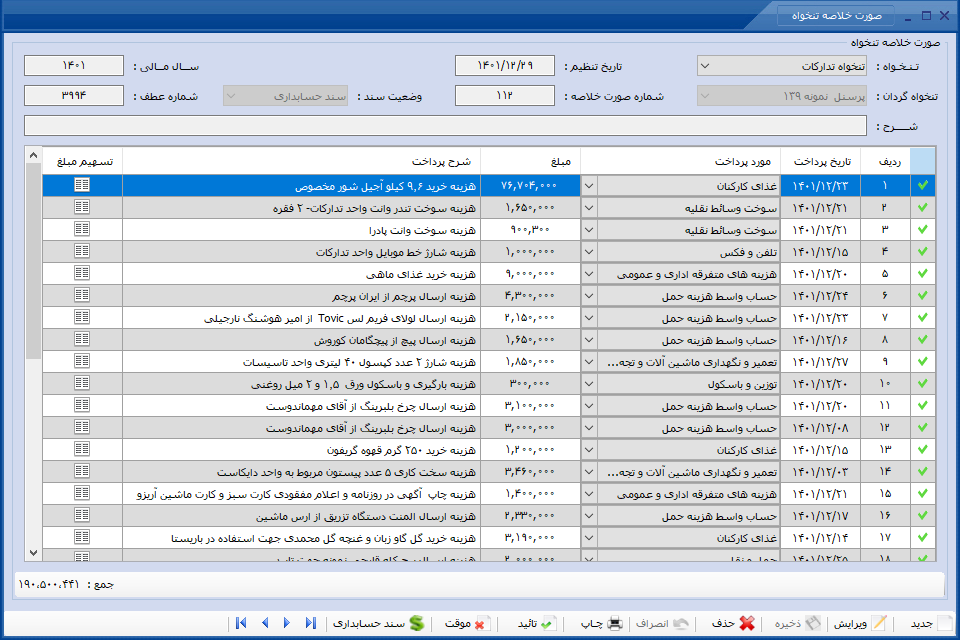Image resolution: width=960 pixels, height=640 pixels.
Task: Open amount-split grid icon for row ۴
Action: [x=82, y=251]
